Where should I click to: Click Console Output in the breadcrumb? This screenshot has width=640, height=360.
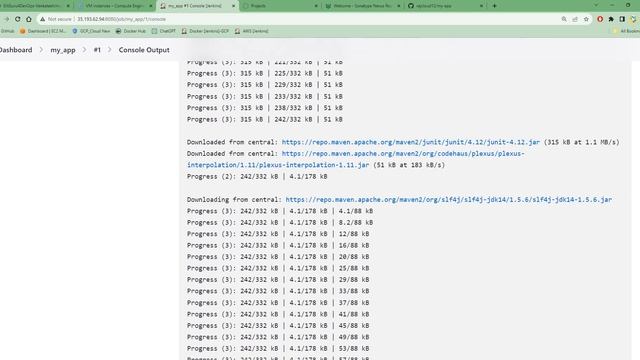pos(144,50)
